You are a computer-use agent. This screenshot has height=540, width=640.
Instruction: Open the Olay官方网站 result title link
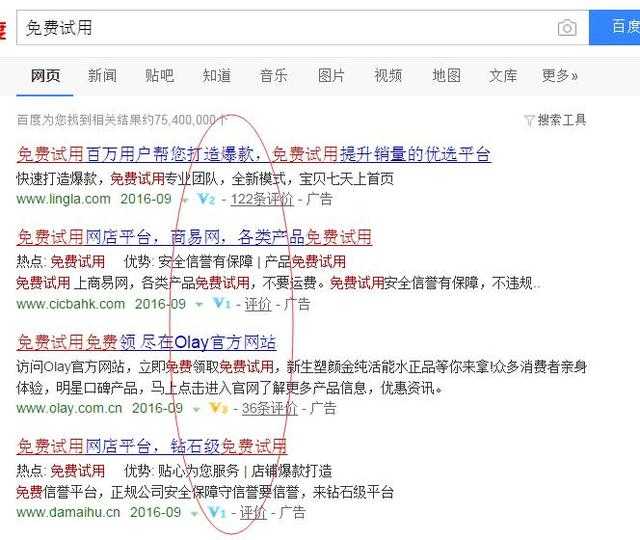(147, 342)
